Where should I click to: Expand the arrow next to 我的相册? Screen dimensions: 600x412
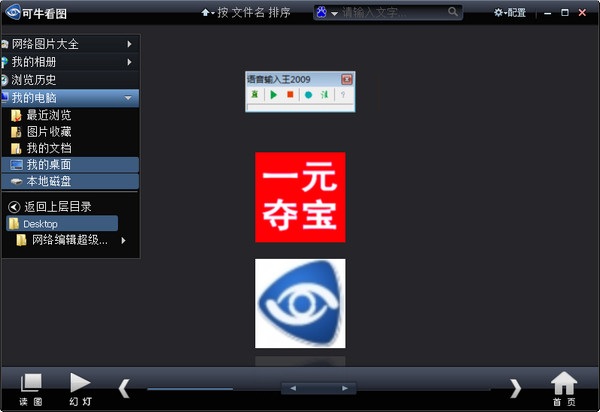click(x=129, y=62)
